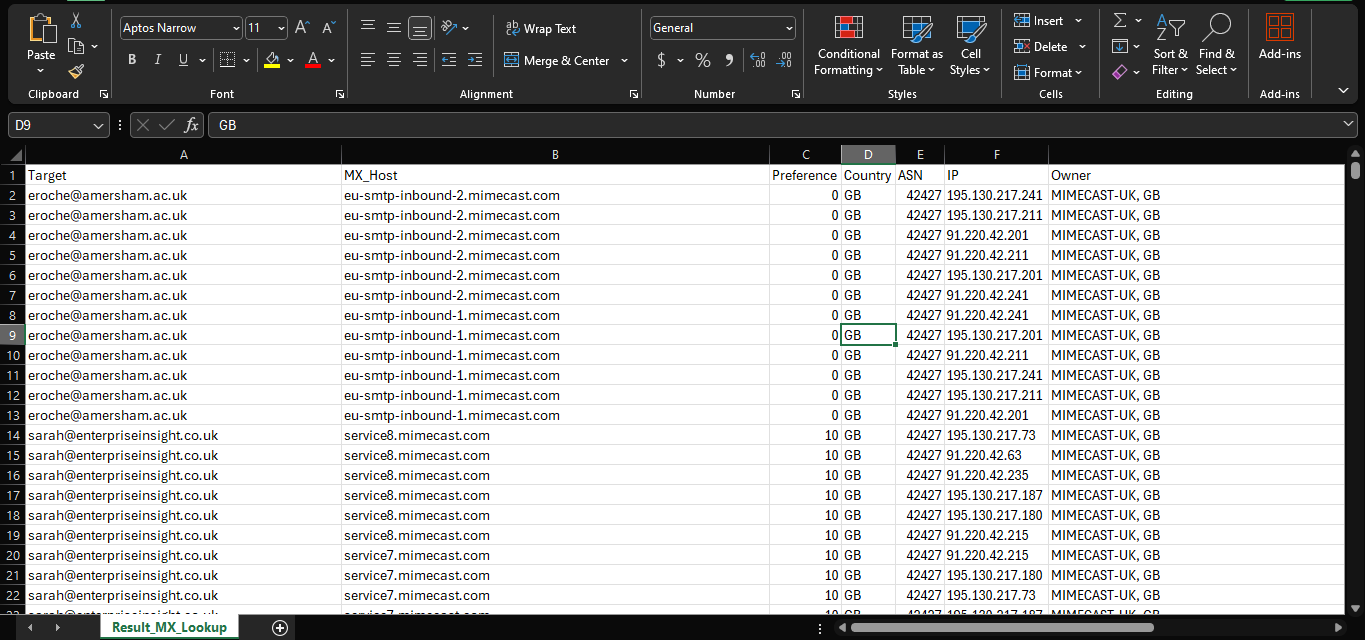
Task: Open the Name Box dropdown
Action: click(97, 125)
